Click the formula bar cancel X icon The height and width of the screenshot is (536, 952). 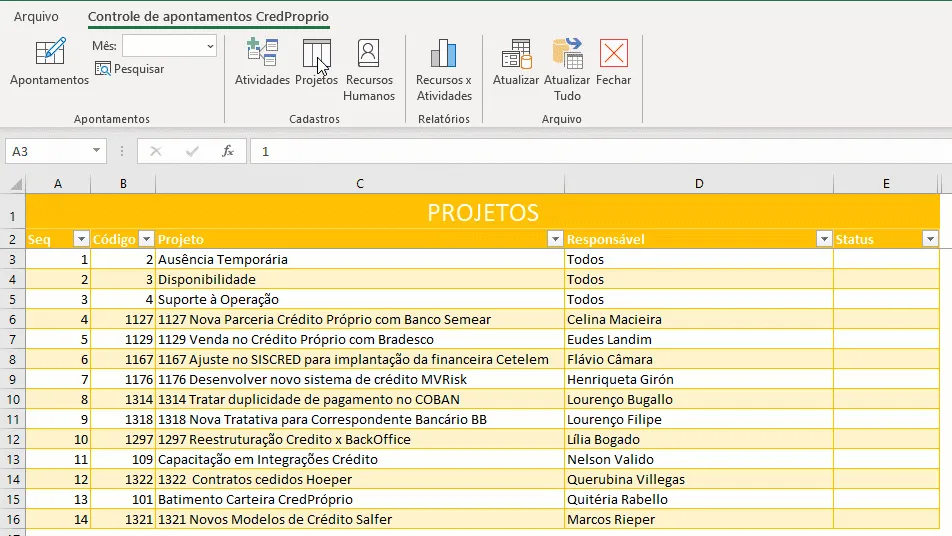(x=155, y=151)
